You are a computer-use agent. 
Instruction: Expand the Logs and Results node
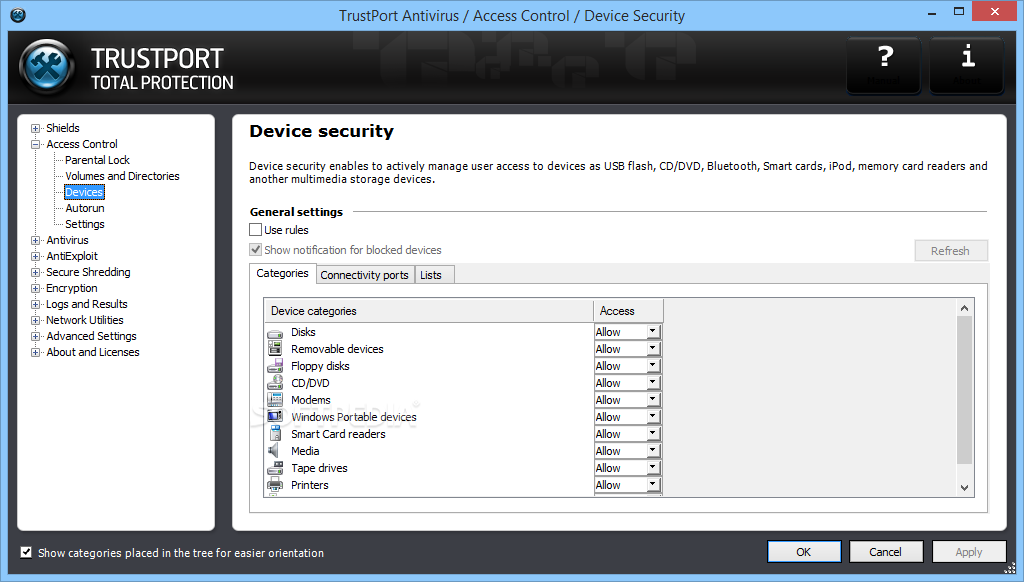pos(35,304)
